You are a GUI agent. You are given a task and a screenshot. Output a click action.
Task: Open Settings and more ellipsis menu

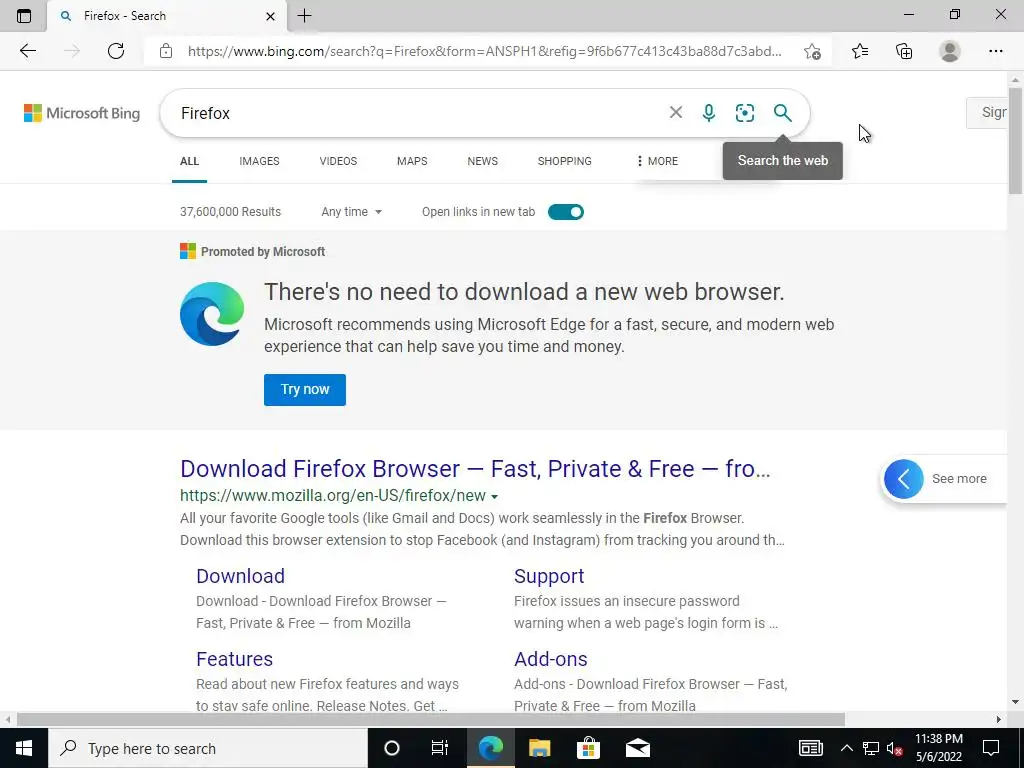coord(995,51)
